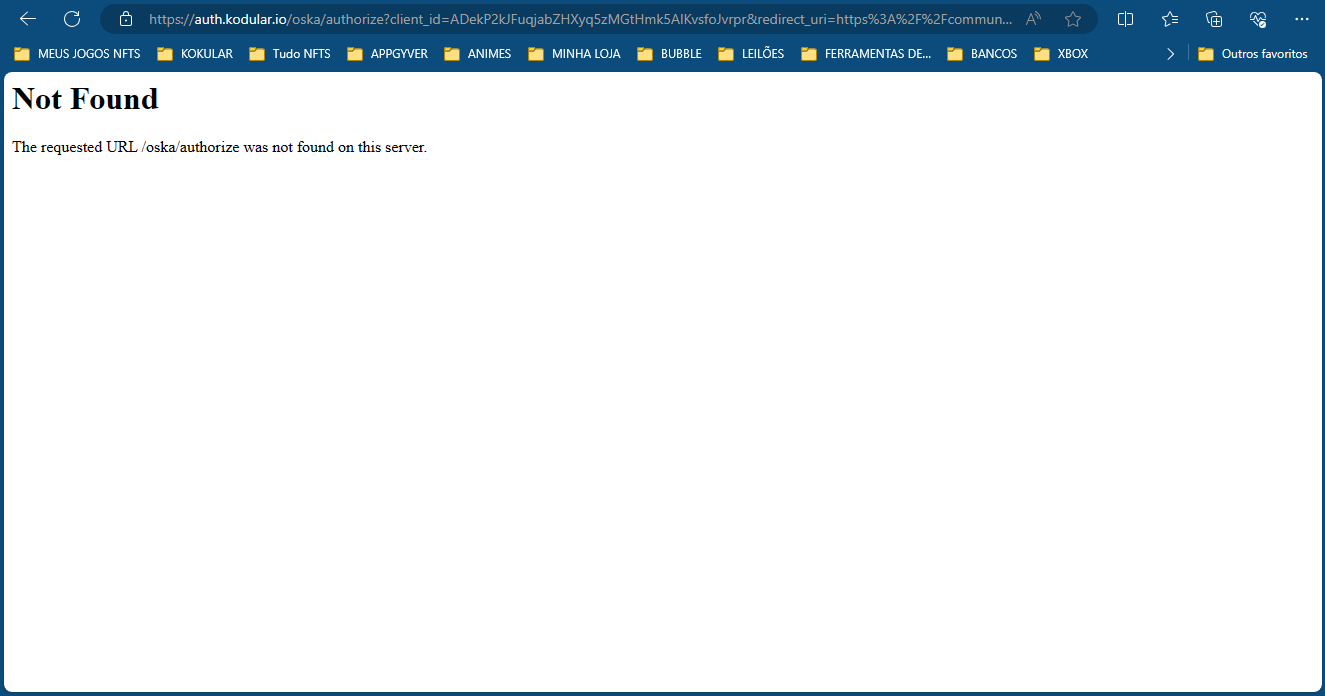
Task: Open the APPGYVER bookmarks folder
Action: coord(388,54)
